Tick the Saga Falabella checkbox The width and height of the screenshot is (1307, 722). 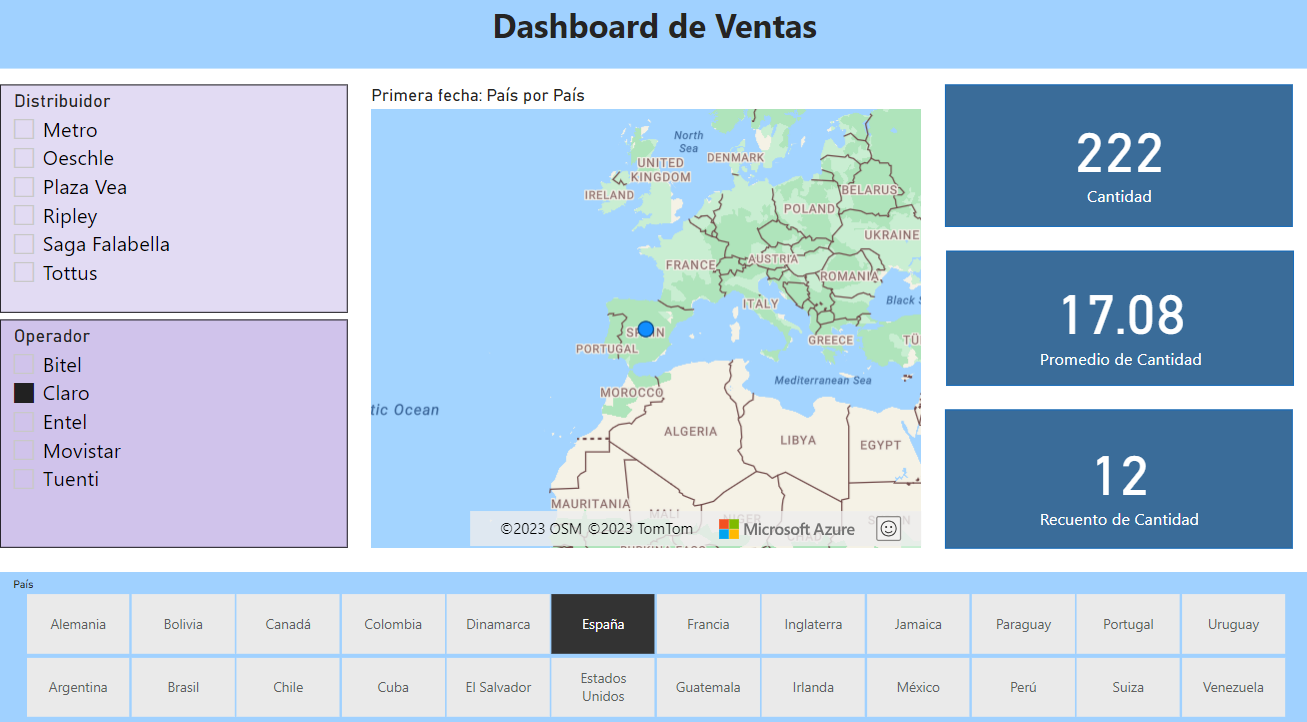click(24, 244)
